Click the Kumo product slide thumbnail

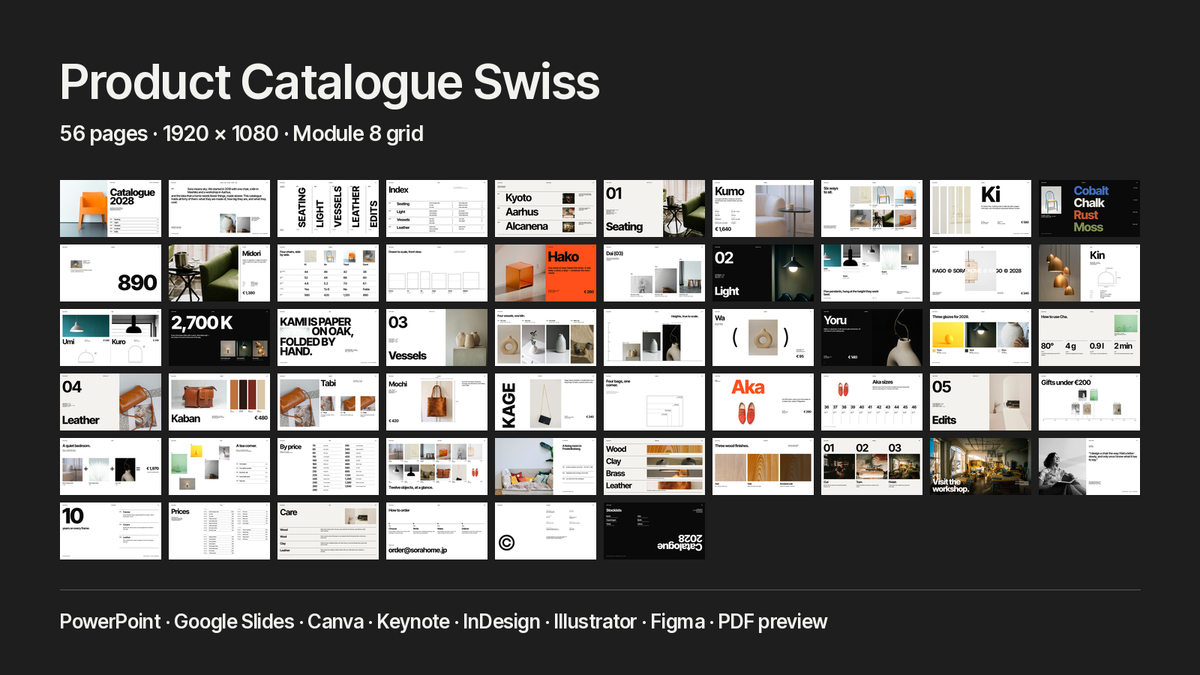(763, 208)
